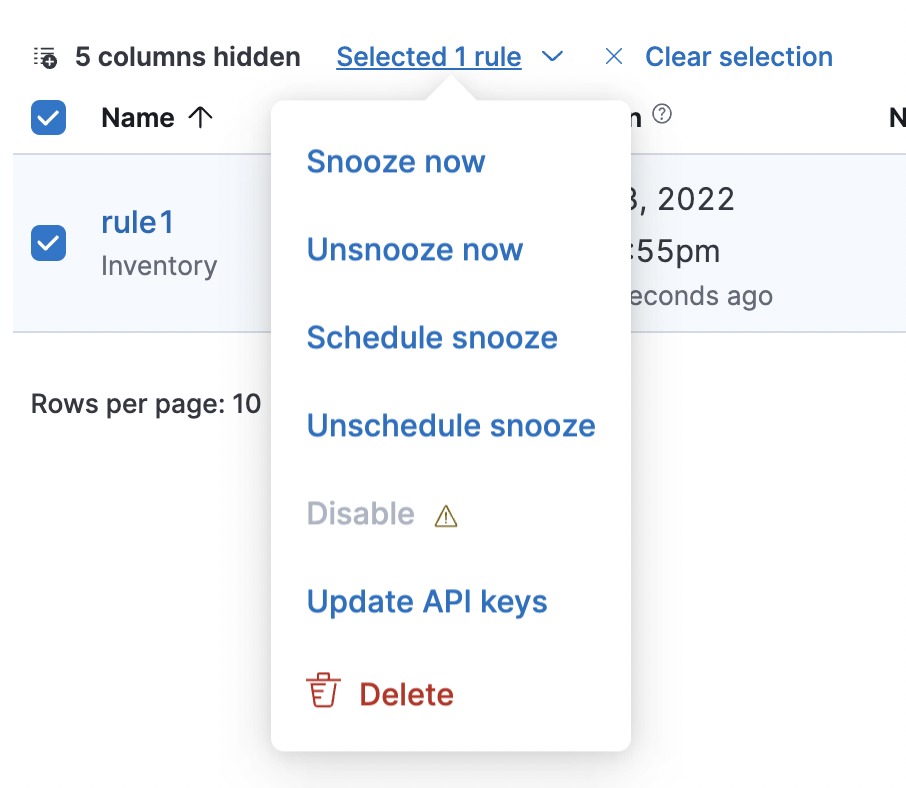Click the warning icon beside Disable
This screenshot has width=906, height=788.
pos(446,516)
